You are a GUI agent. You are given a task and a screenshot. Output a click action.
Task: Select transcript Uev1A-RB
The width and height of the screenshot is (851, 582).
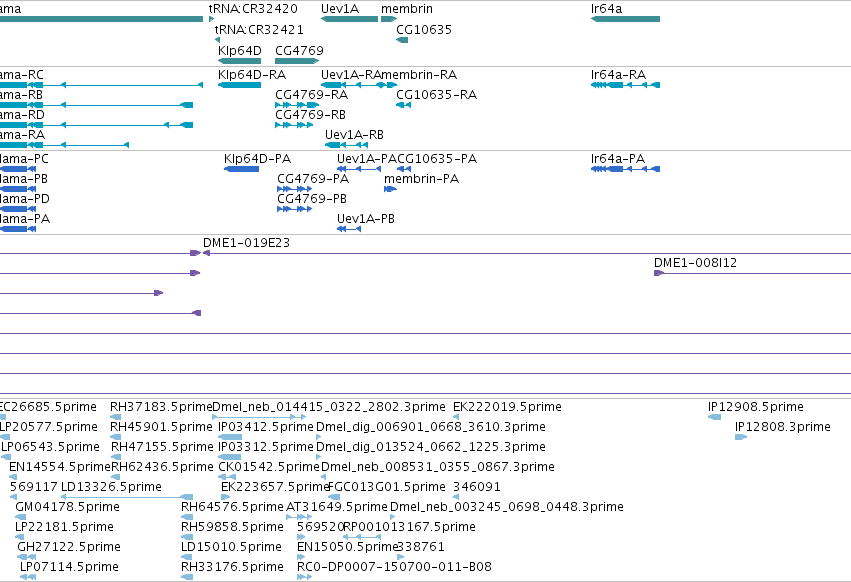[x=346, y=145]
